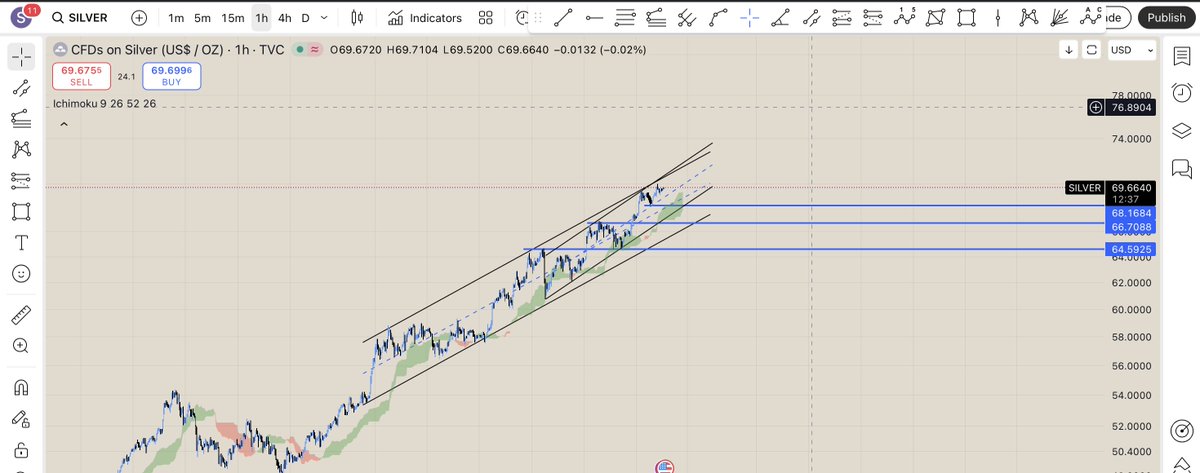Screen dimensions: 1200x473
Task: Switch to the 15m timeframe
Action: coord(232,18)
